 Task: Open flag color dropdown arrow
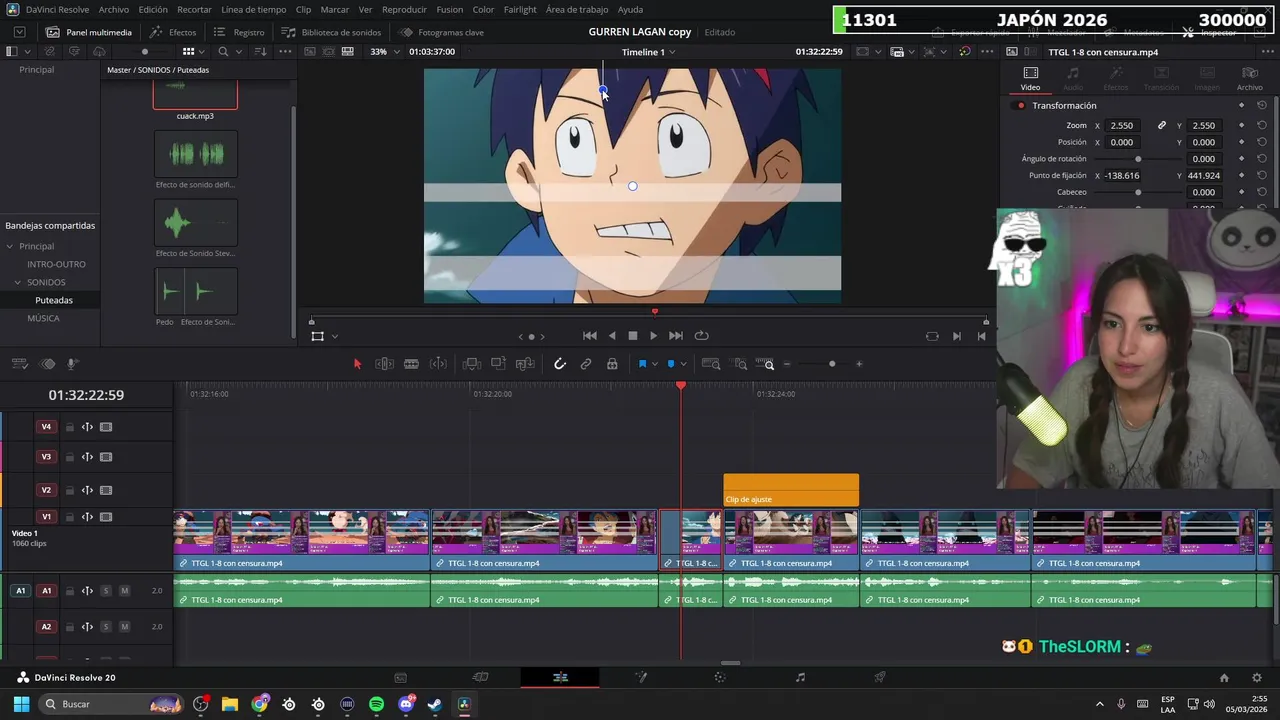[654, 364]
